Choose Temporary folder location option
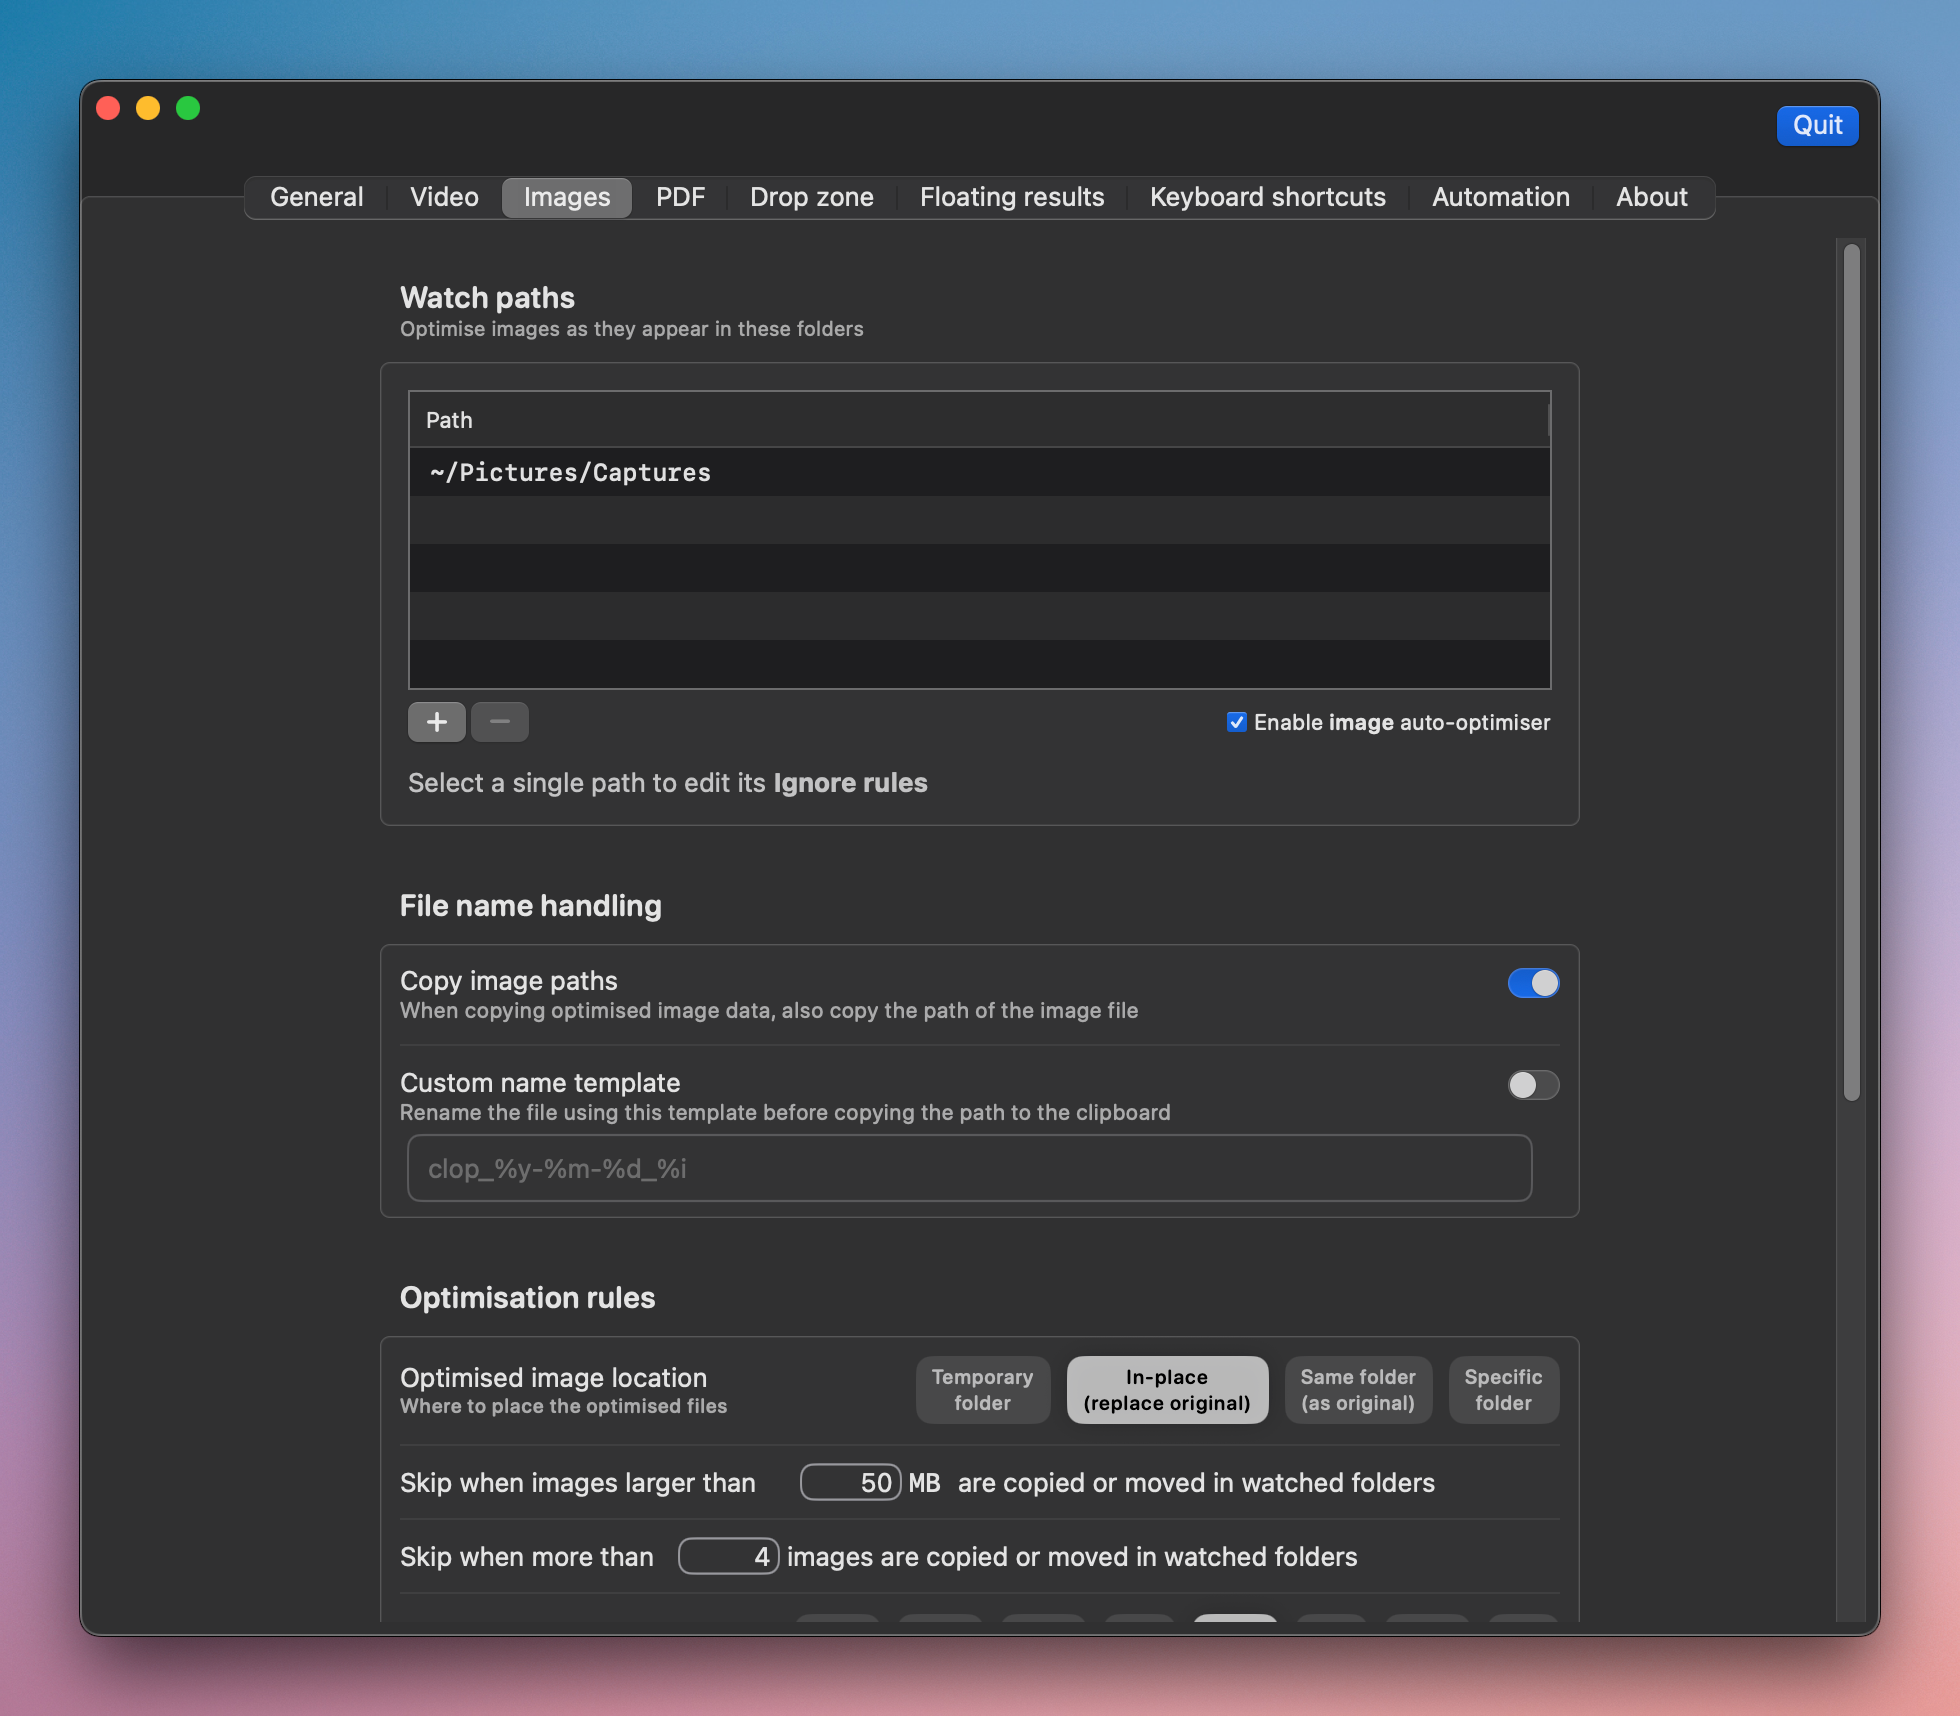The width and height of the screenshot is (1960, 1716). [982, 1390]
